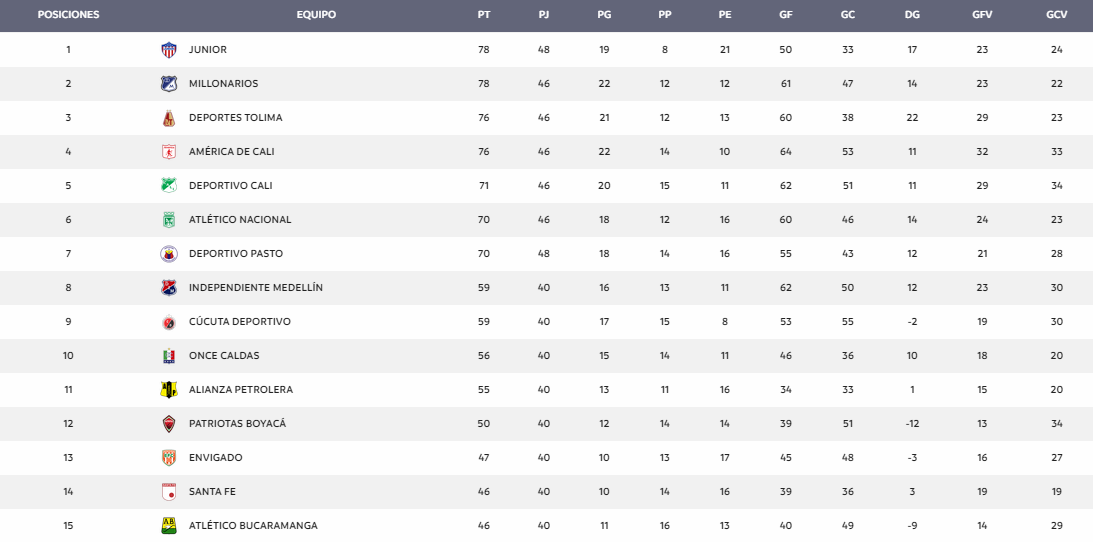1093x549 pixels.
Task: Sort by the DG column header
Action: pyautogui.click(x=912, y=15)
